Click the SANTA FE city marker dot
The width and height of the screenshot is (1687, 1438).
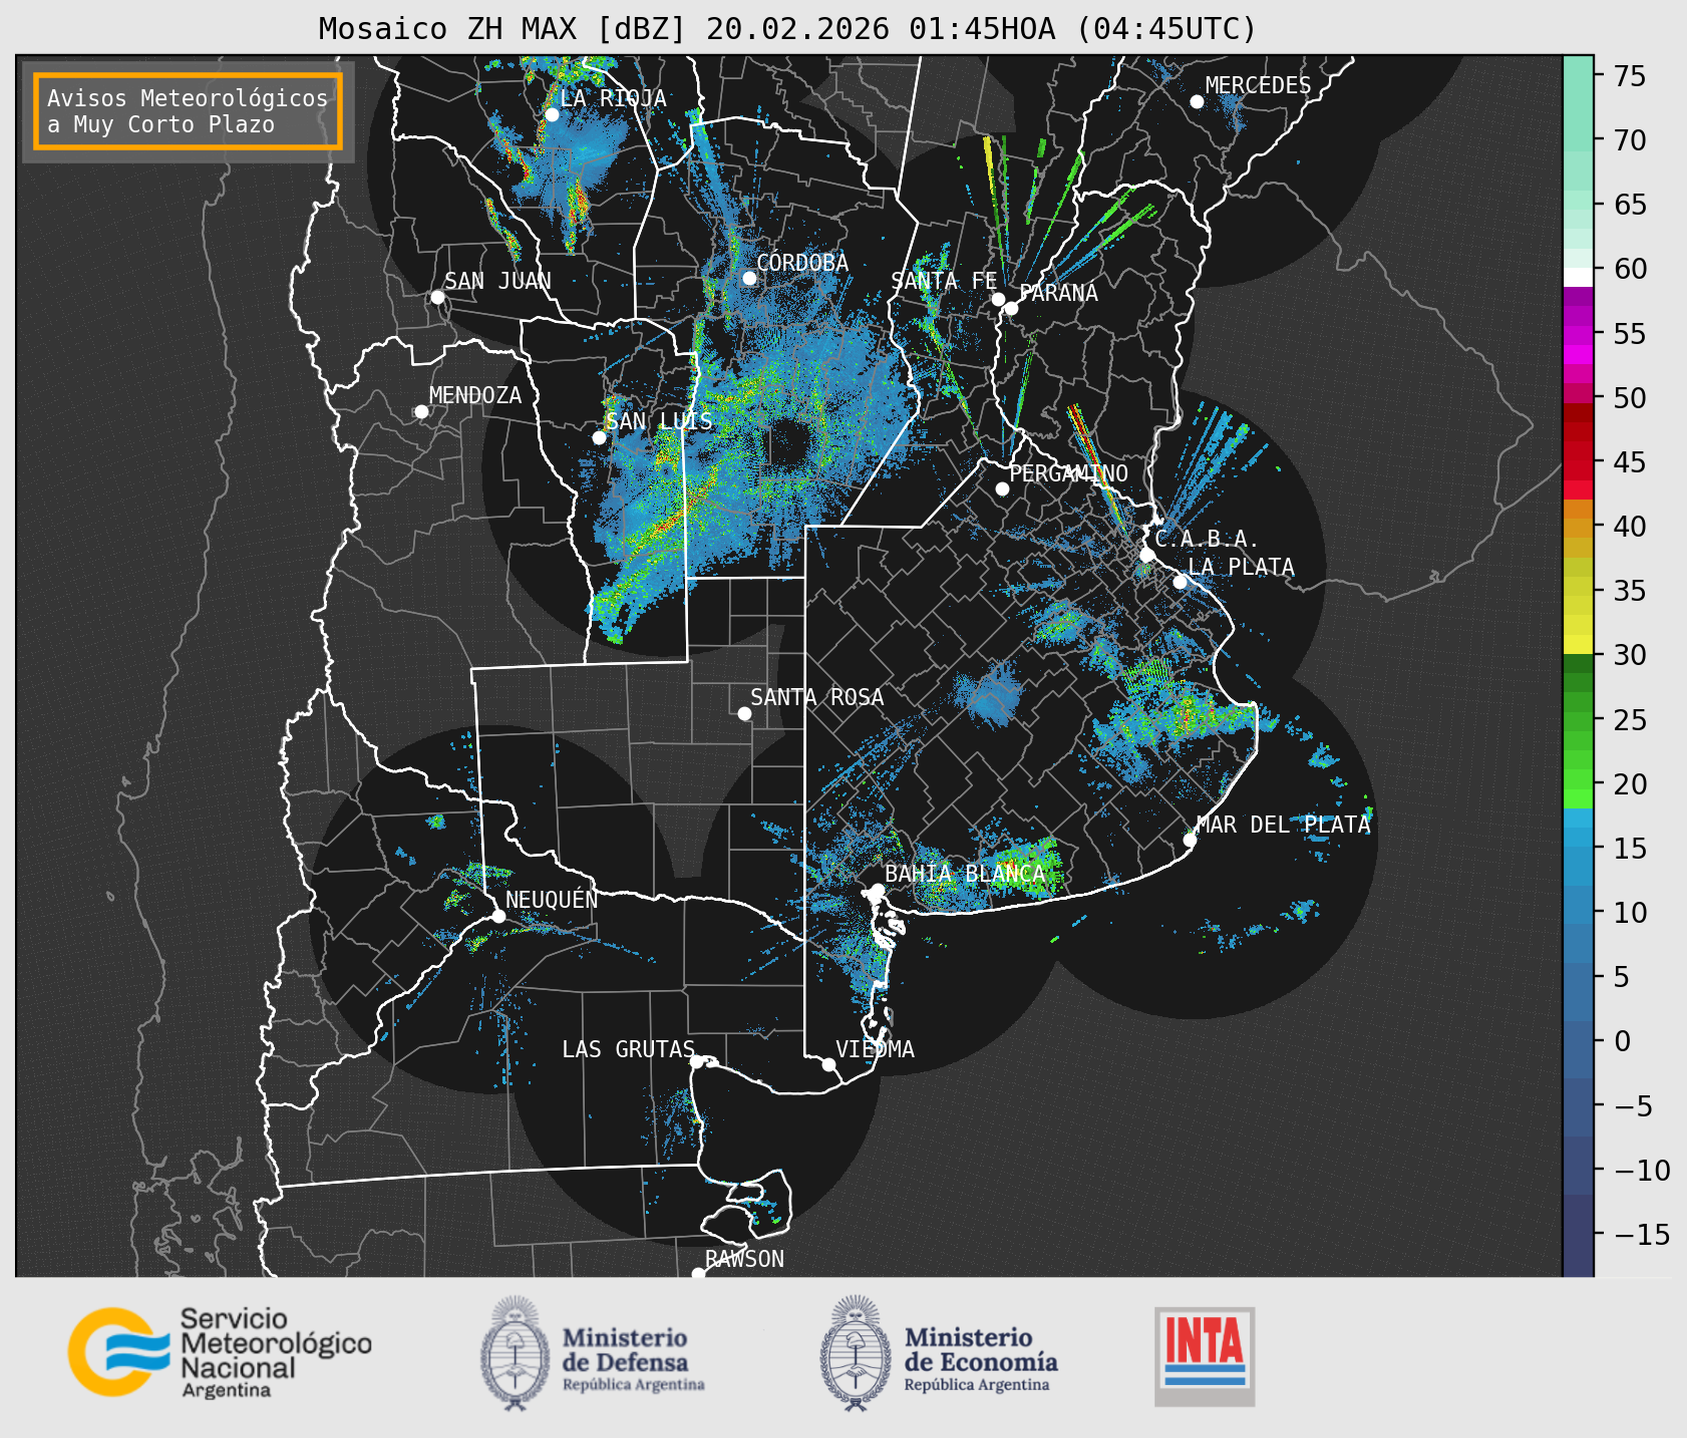pyautogui.click(x=998, y=299)
